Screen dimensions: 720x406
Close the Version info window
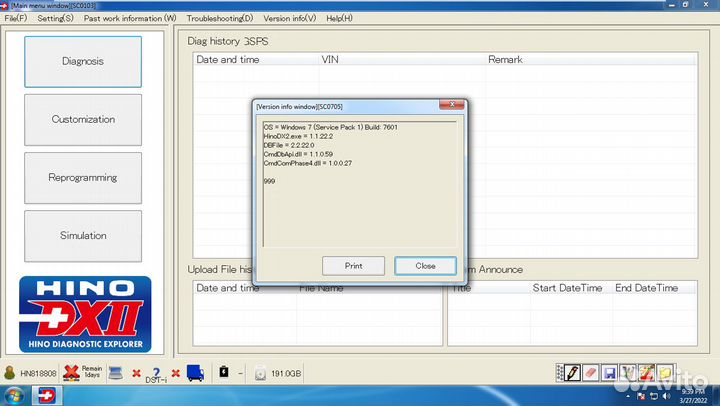[425, 266]
